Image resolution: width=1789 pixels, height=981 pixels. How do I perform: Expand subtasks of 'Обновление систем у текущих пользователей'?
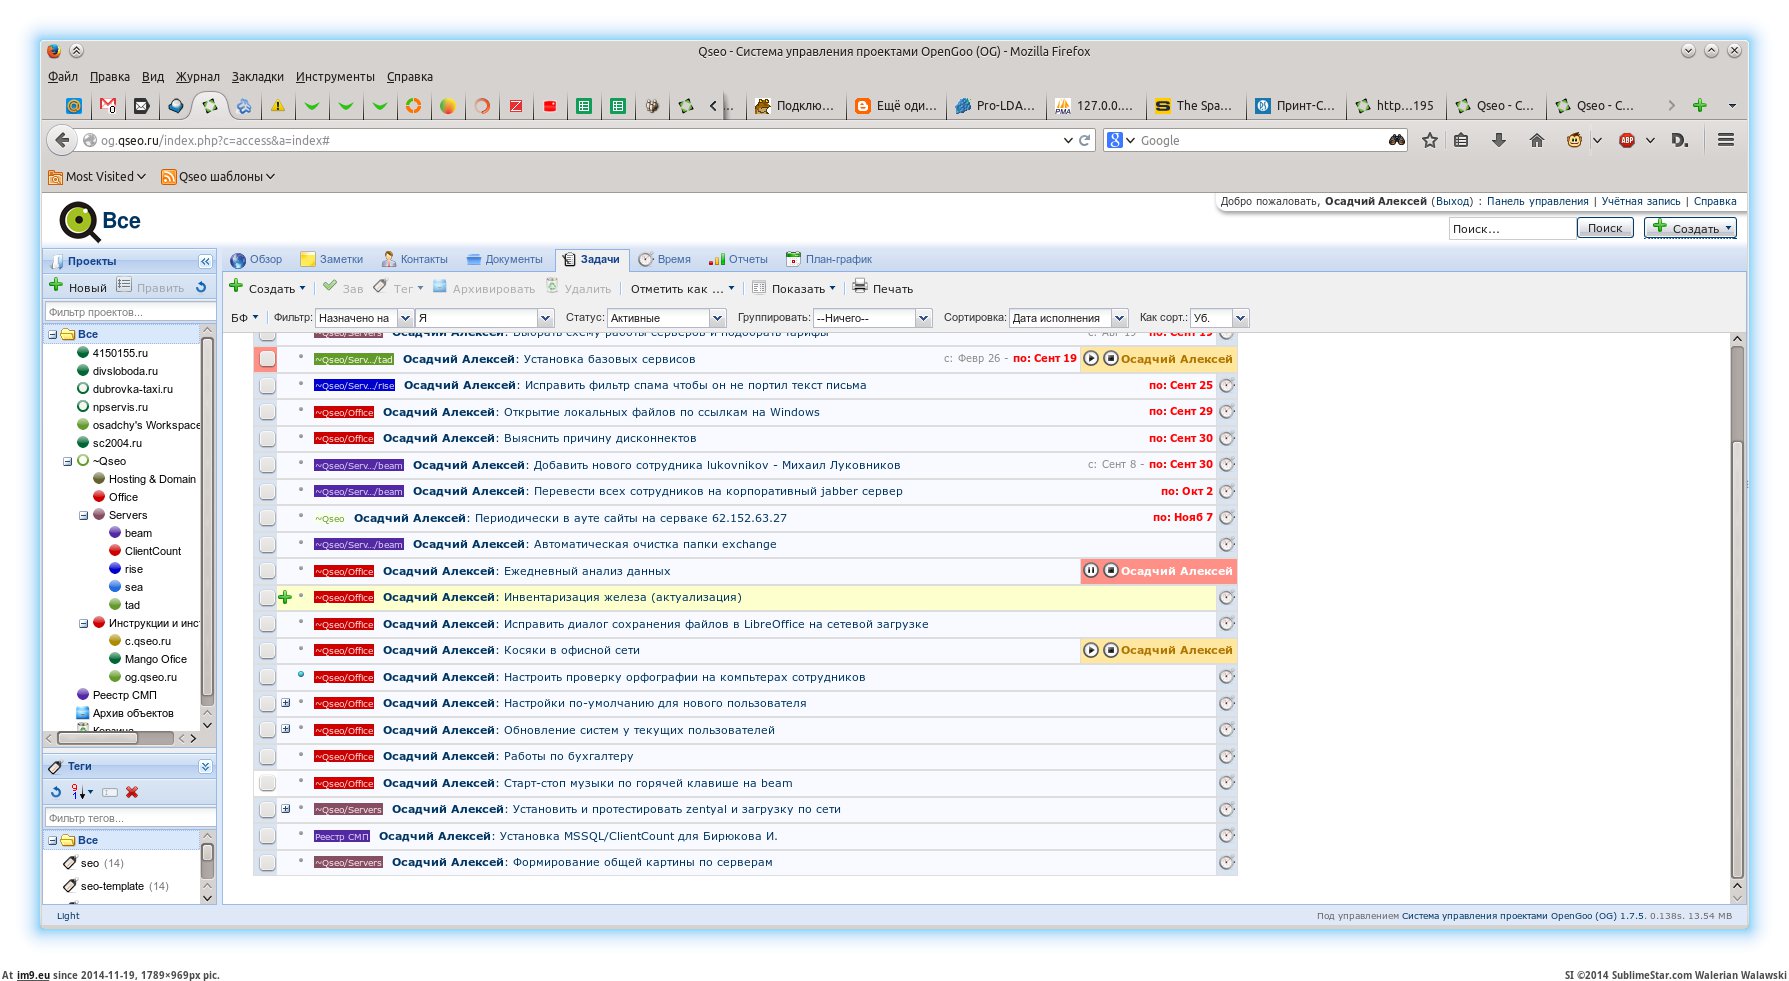(286, 729)
